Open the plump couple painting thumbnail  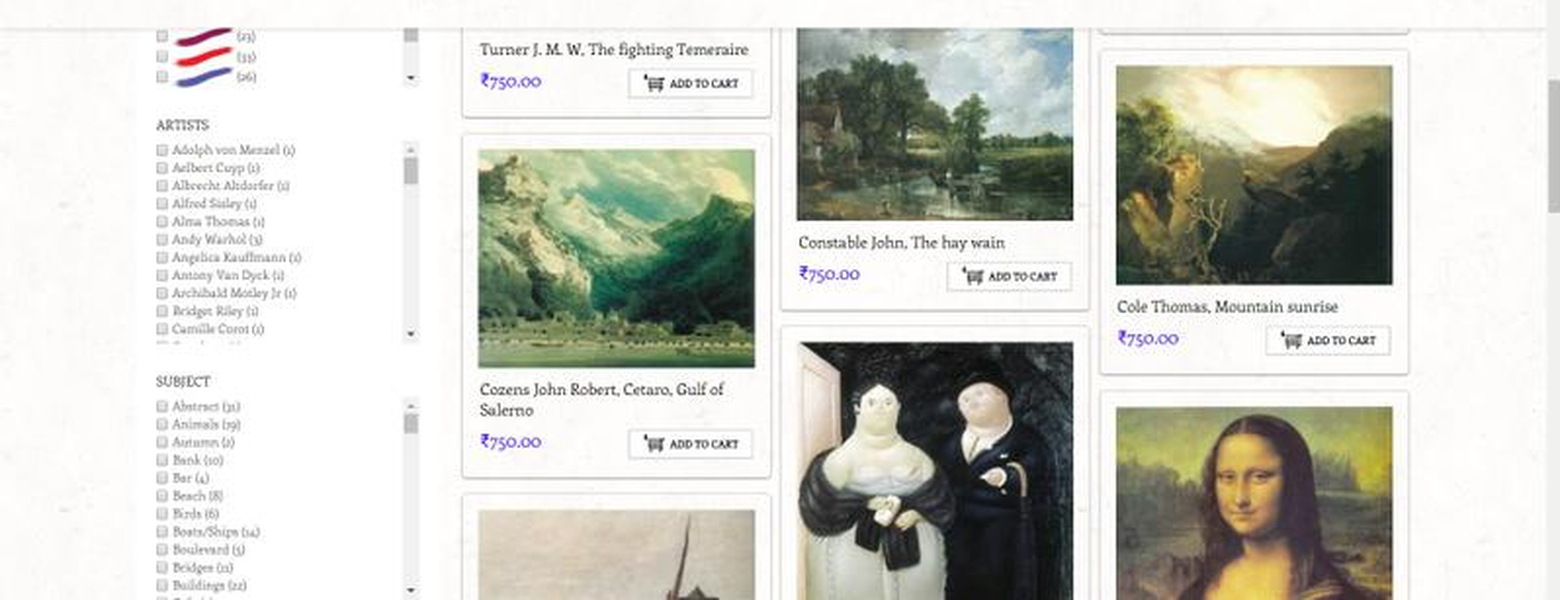[x=935, y=471]
